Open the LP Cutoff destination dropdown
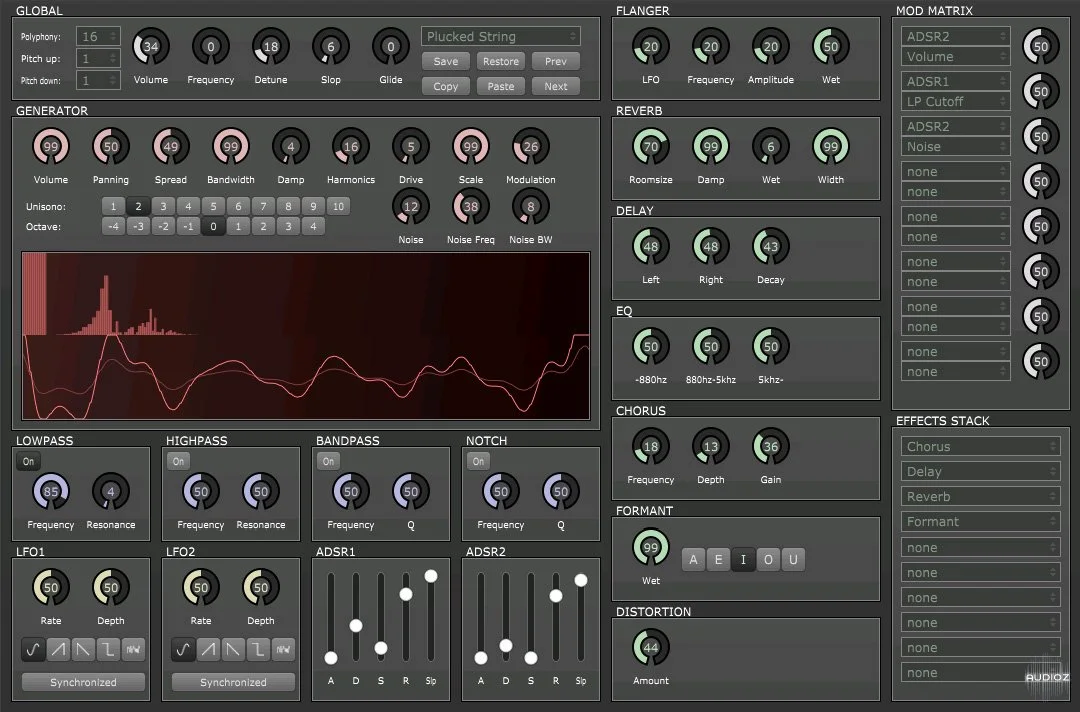This screenshot has height=712, width=1080. [x=955, y=101]
